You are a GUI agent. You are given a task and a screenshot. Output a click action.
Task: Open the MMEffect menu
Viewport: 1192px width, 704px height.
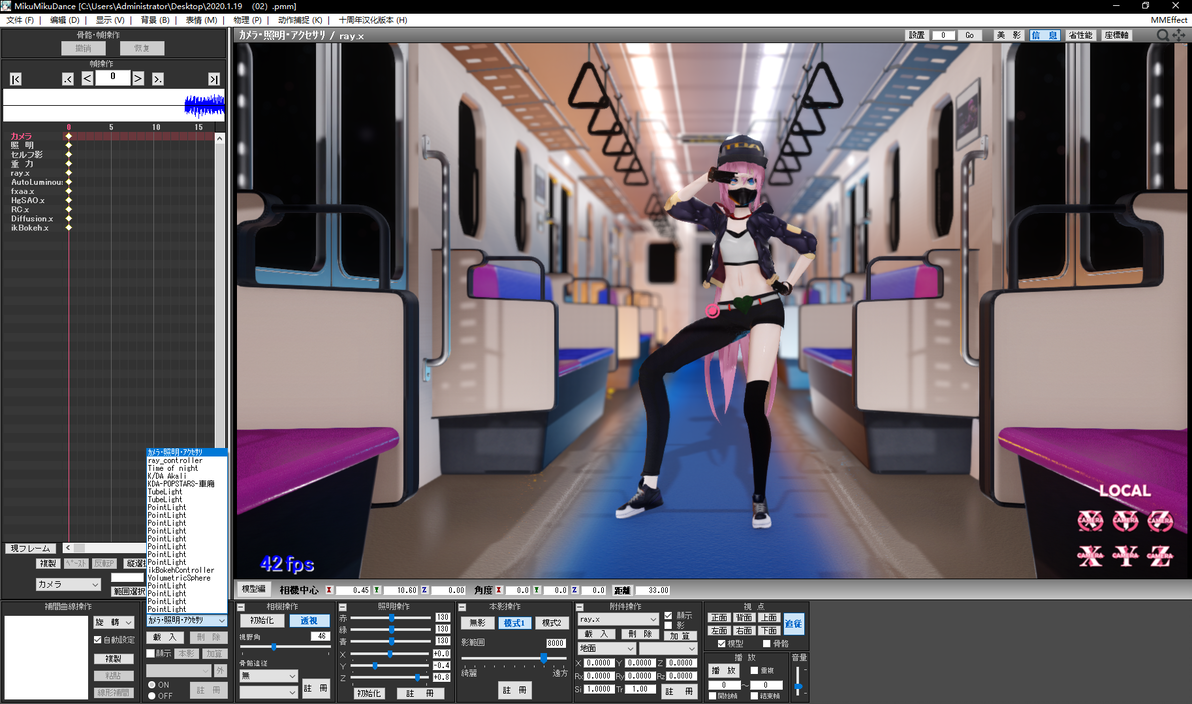[1168, 20]
